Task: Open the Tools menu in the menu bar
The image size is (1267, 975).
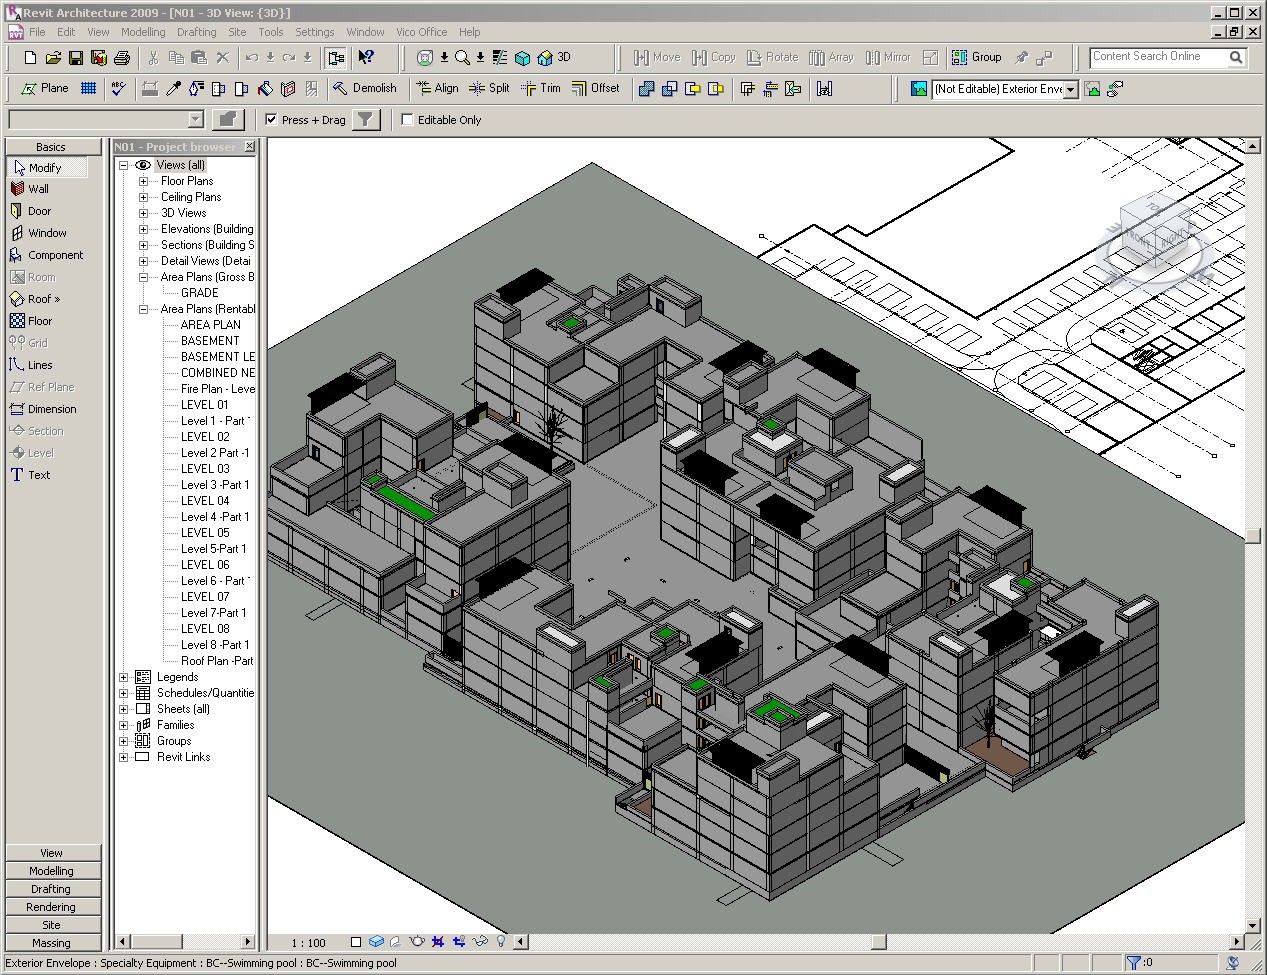Action: [270, 32]
